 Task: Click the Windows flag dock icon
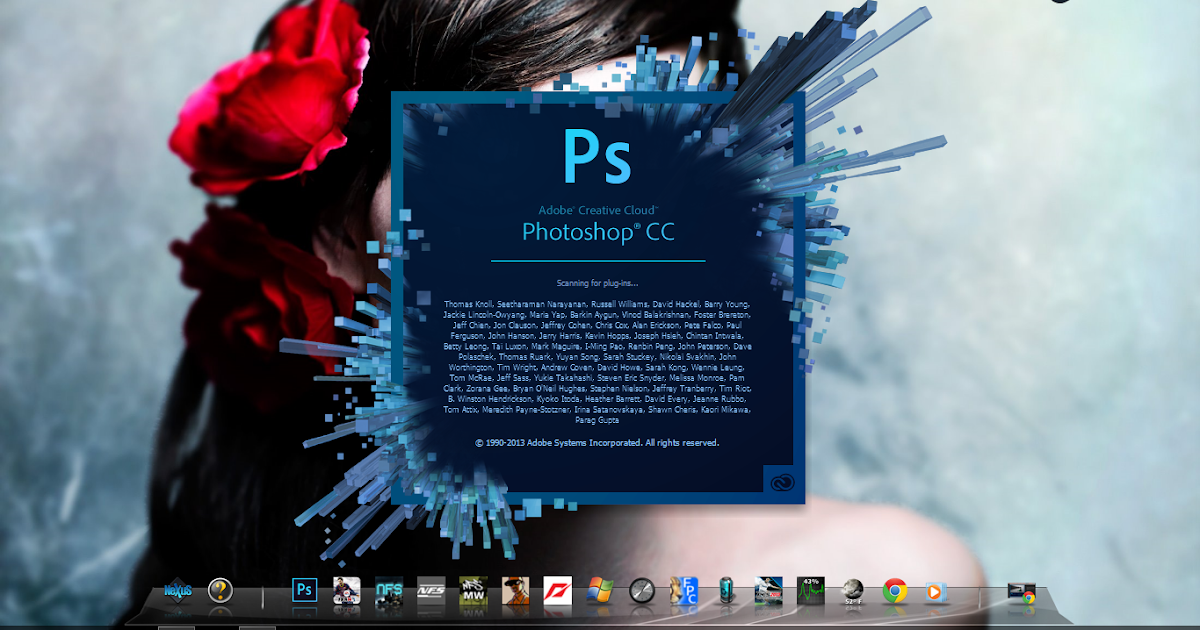pyautogui.click(x=599, y=591)
